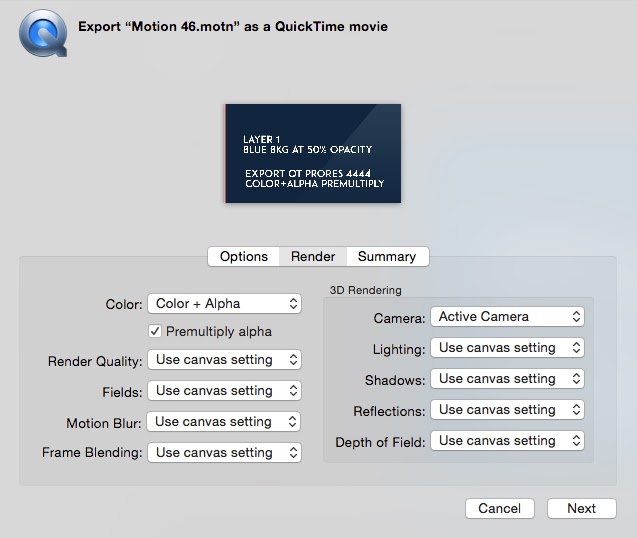Open the Reflections dropdown
The height and width of the screenshot is (538, 637).
click(x=507, y=410)
